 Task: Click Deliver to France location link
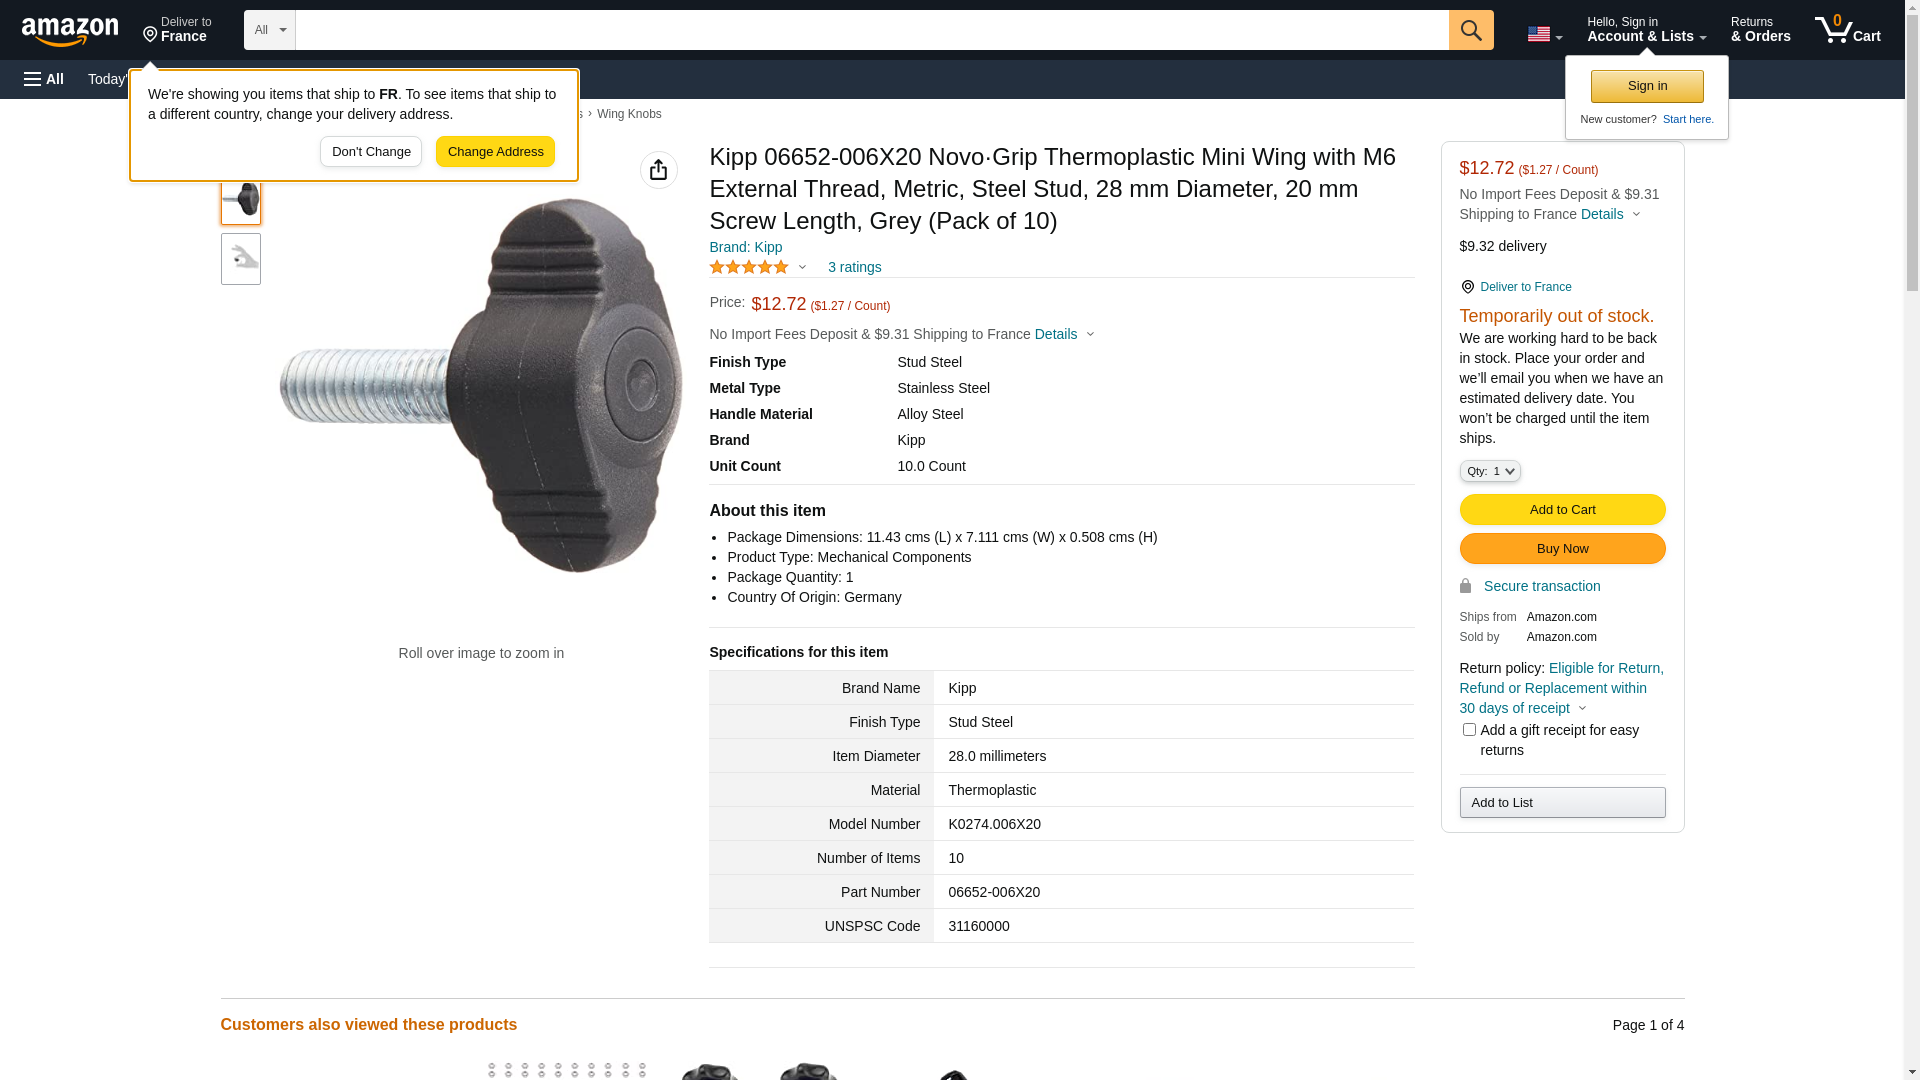coord(1525,287)
